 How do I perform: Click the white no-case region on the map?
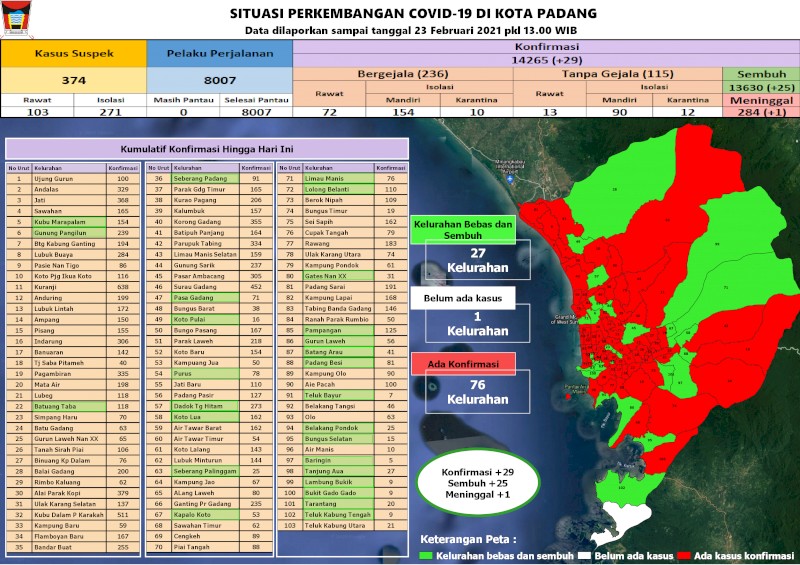coord(623,522)
